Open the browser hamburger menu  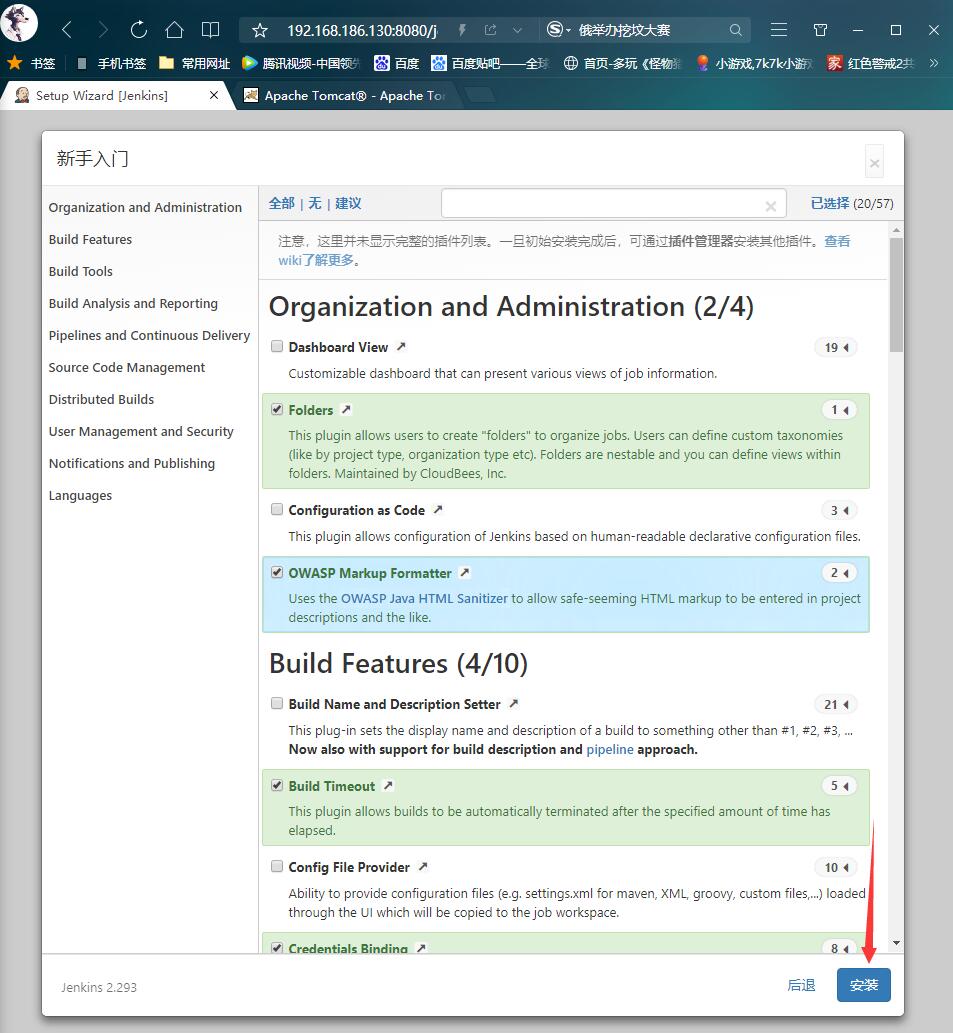coord(779,30)
